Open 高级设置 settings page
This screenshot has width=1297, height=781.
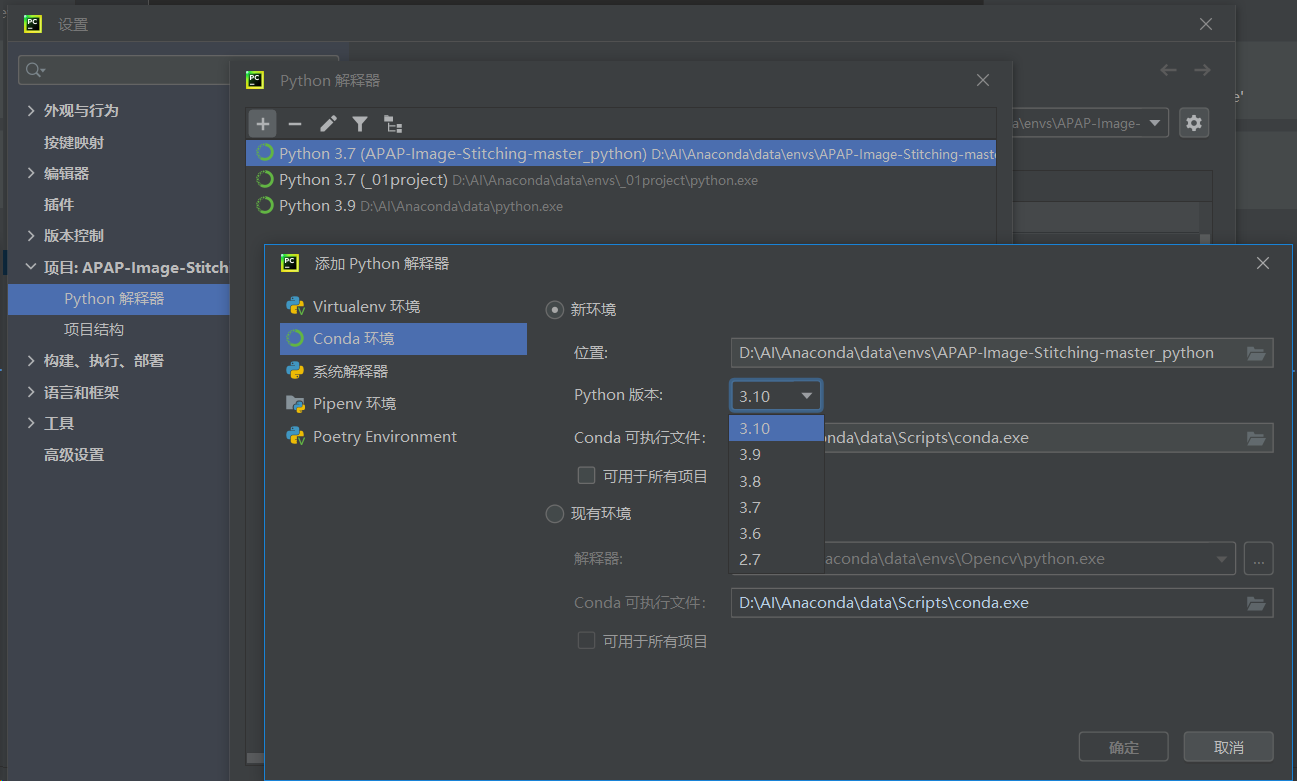[74, 455]
